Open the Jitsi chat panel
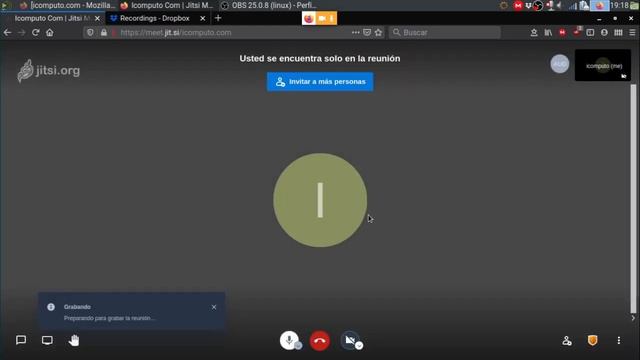The image size is (640, 360). [21, 340]
